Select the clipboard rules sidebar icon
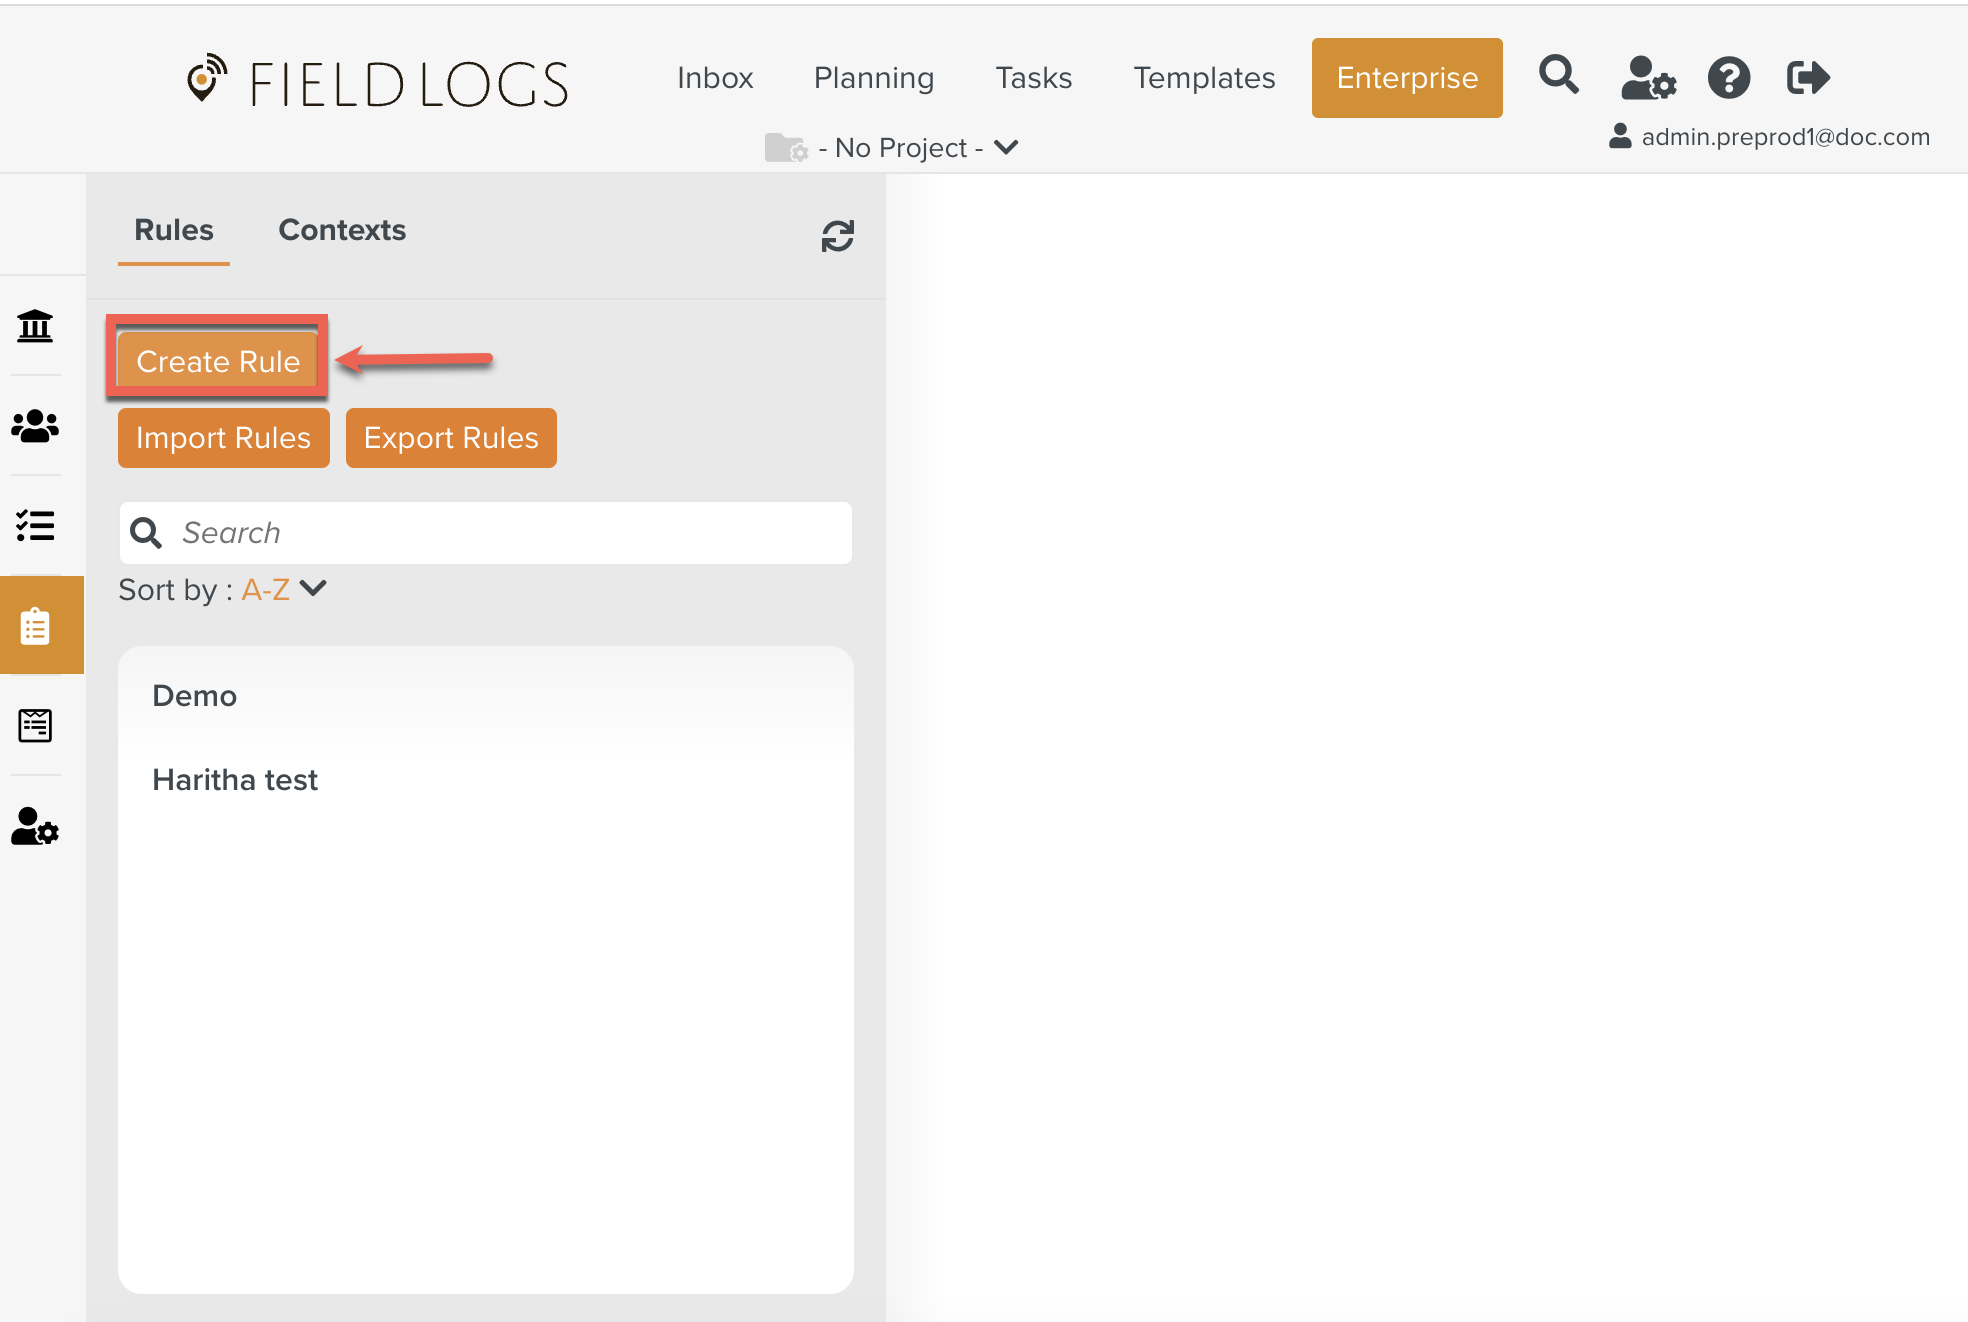 pos(35,626)
